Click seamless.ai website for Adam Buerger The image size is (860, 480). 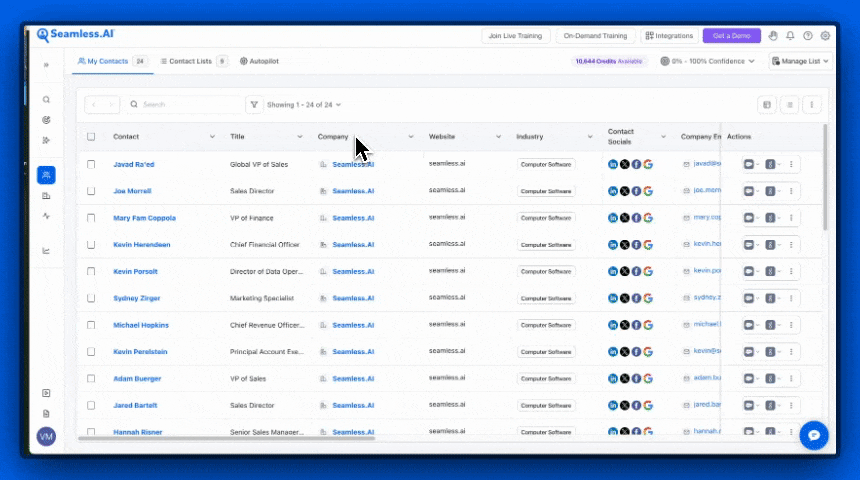(x=447, y=377)
